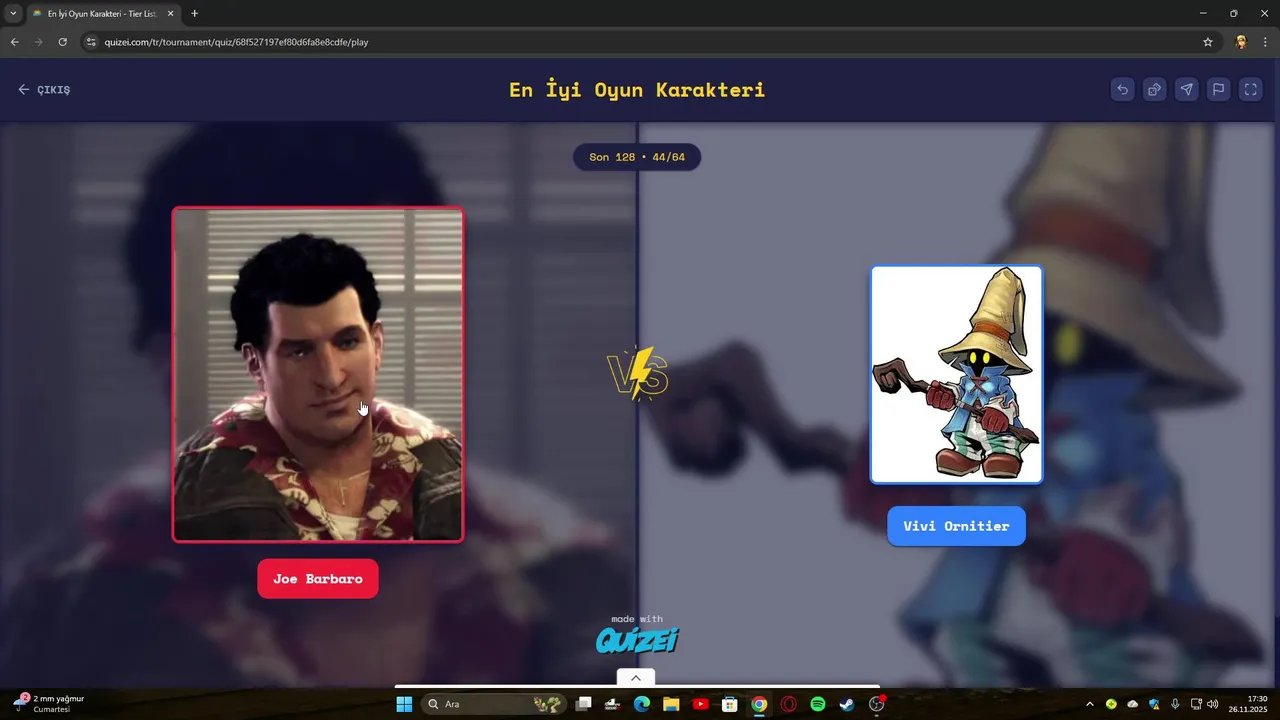This screenshot has height=720, width=1280.
Task: Open the tab search dropdown
Action: 13,14
